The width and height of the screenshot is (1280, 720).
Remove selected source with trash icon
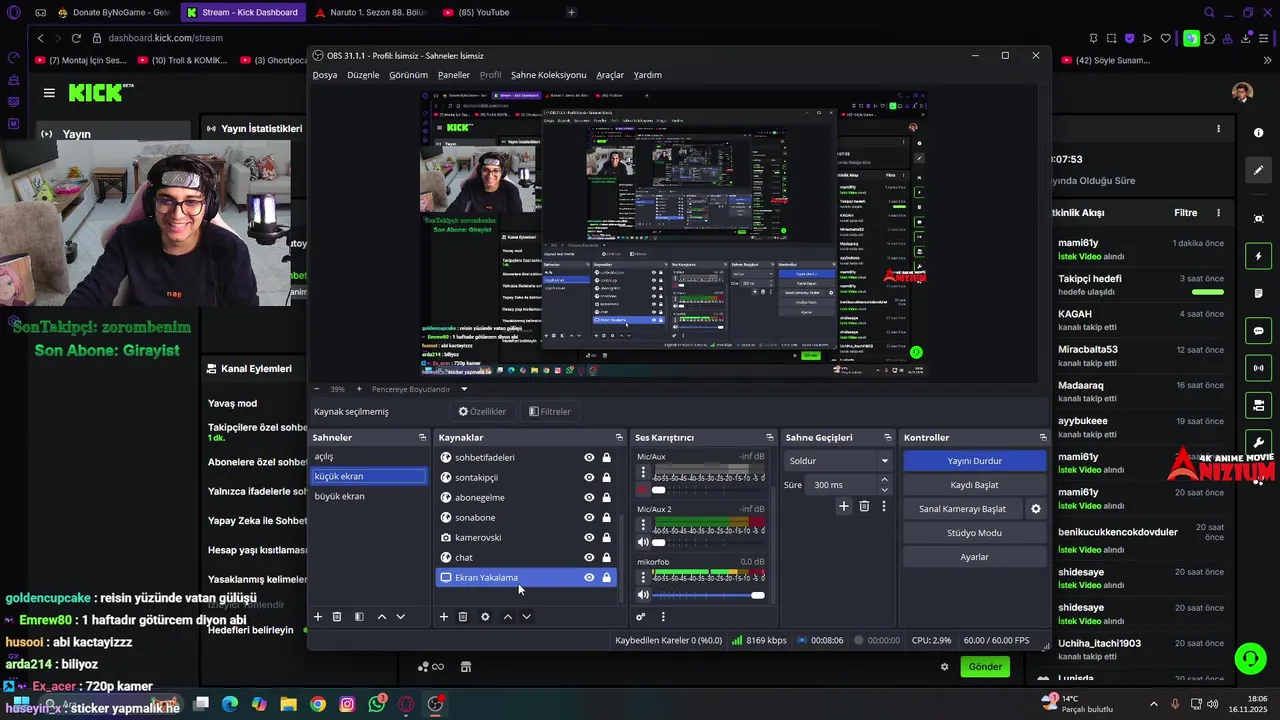(x=463, y=617)
